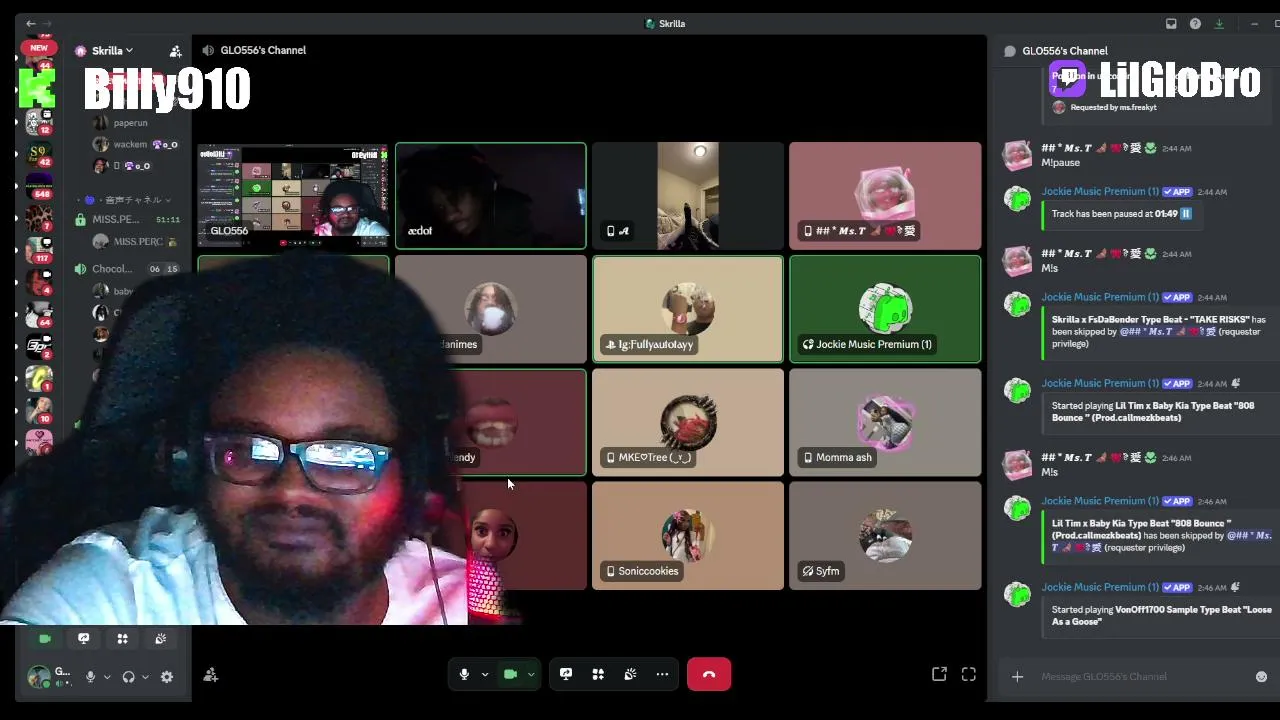Select the MISS.PE... locked voice channel
The width and height of the screenshot is (1280, 720).
126,219
